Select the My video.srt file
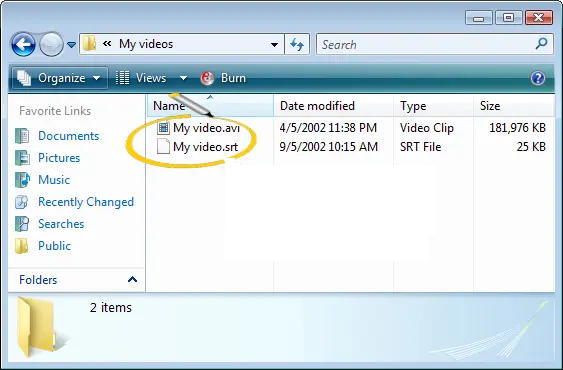This screenshot has width=563, height=370. [205, 147]
